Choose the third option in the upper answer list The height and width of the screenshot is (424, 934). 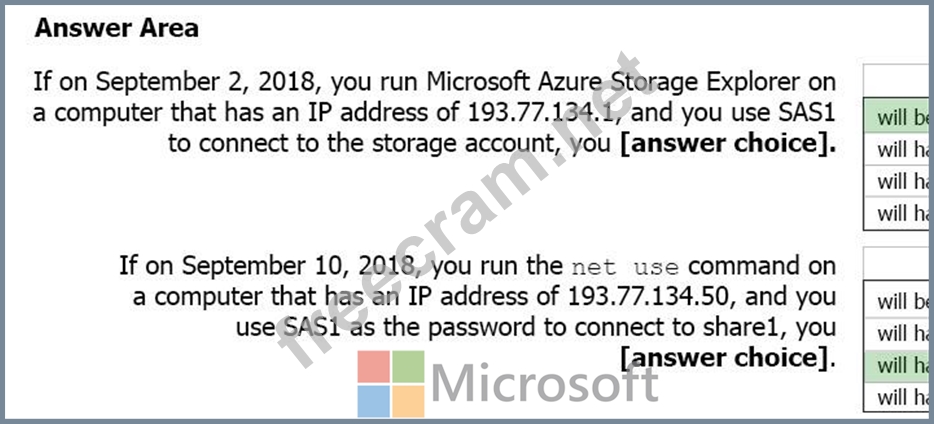coord(900,181)
